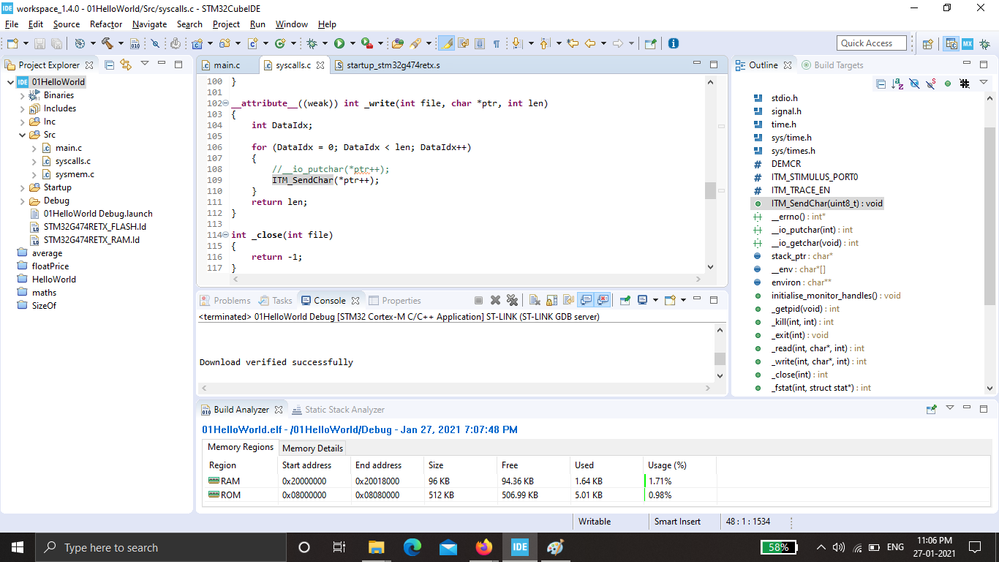Toggle Hide Static Members in Outline toolbar
Viewport: 999px width, 562px height.
(x=931, y=83)
